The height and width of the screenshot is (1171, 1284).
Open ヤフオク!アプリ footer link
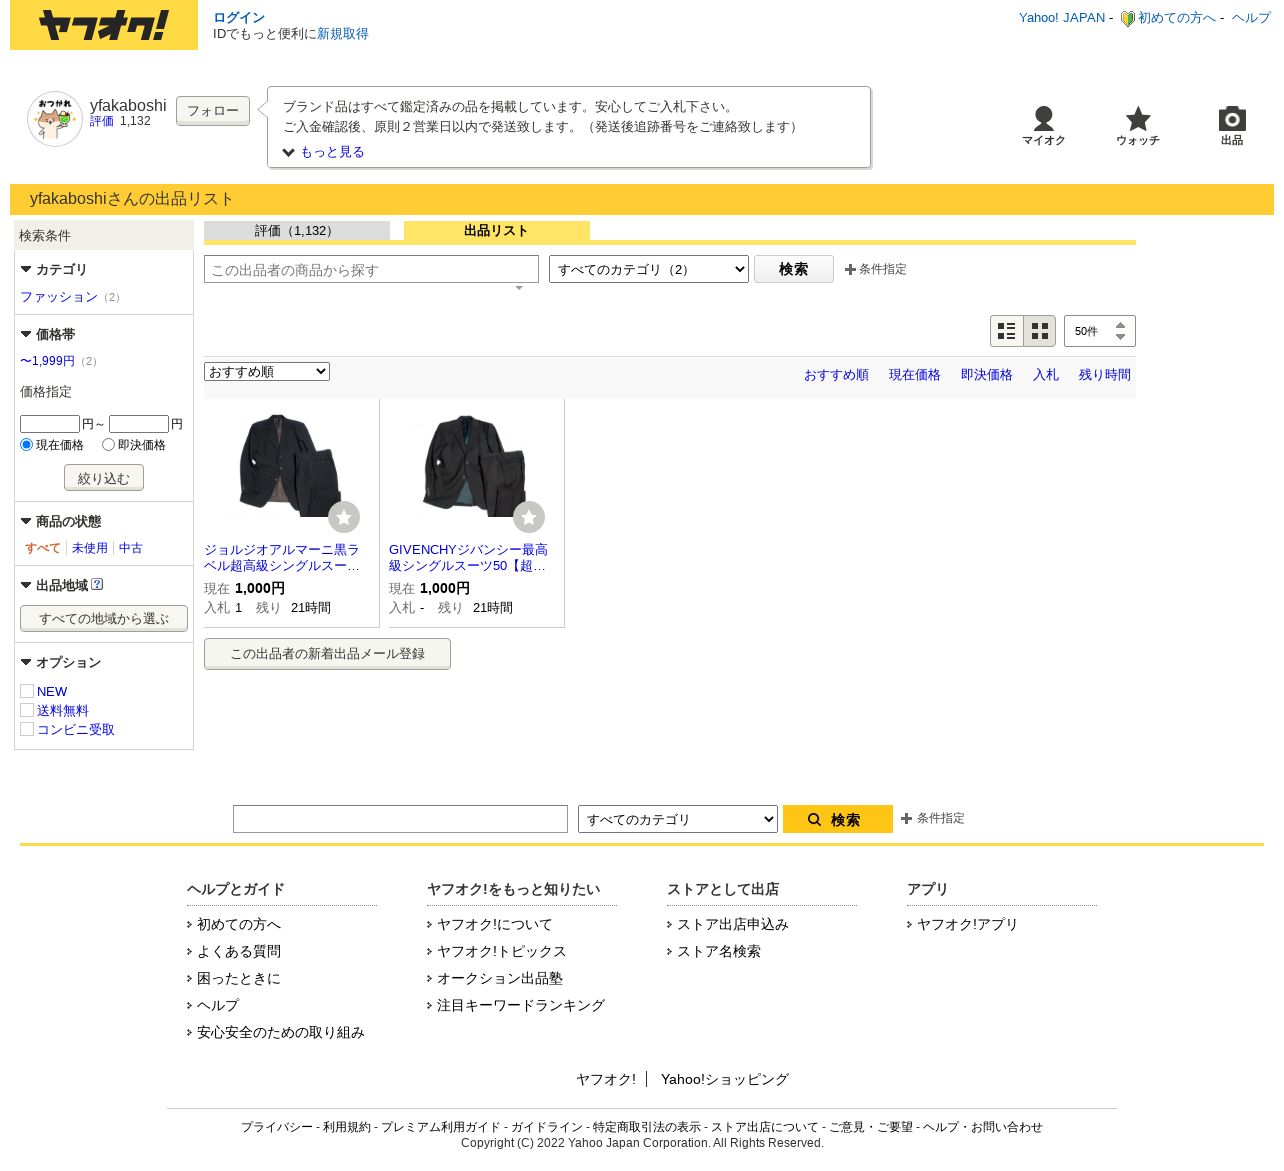pos(967,924)
